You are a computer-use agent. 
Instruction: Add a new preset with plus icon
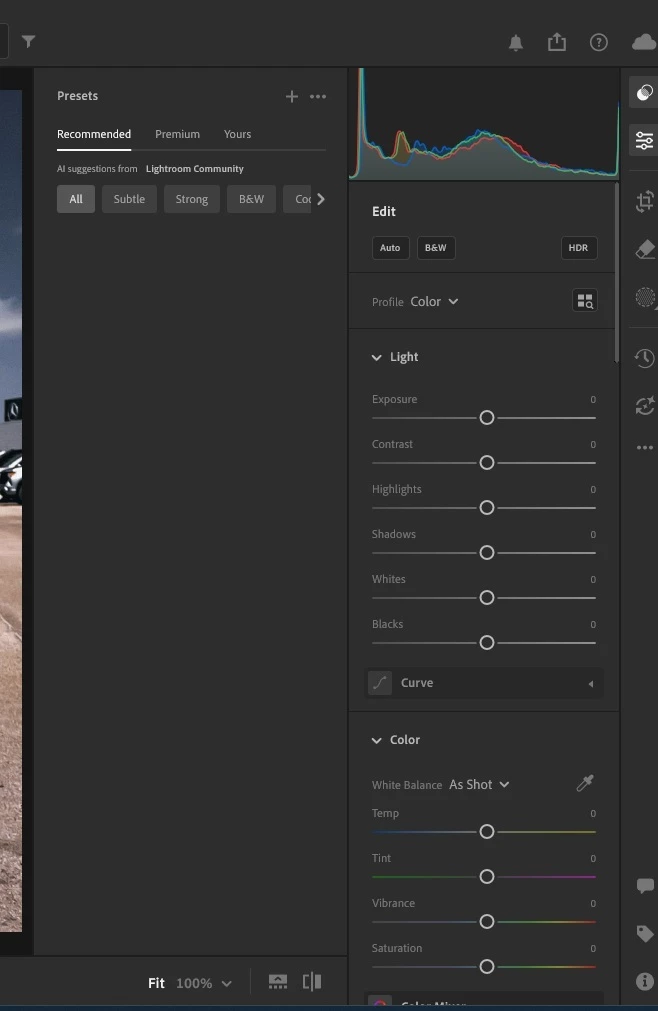click(292, 97)
